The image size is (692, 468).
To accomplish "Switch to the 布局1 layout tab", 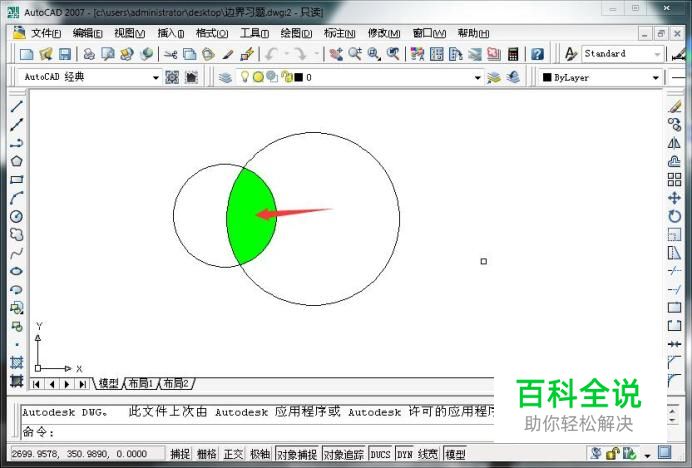I will click(140, 383).
